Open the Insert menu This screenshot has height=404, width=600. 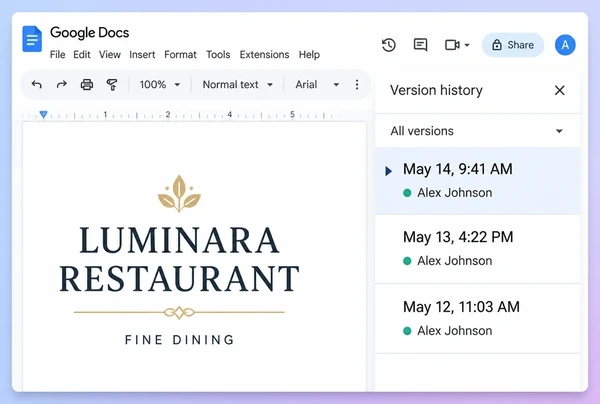142,55
